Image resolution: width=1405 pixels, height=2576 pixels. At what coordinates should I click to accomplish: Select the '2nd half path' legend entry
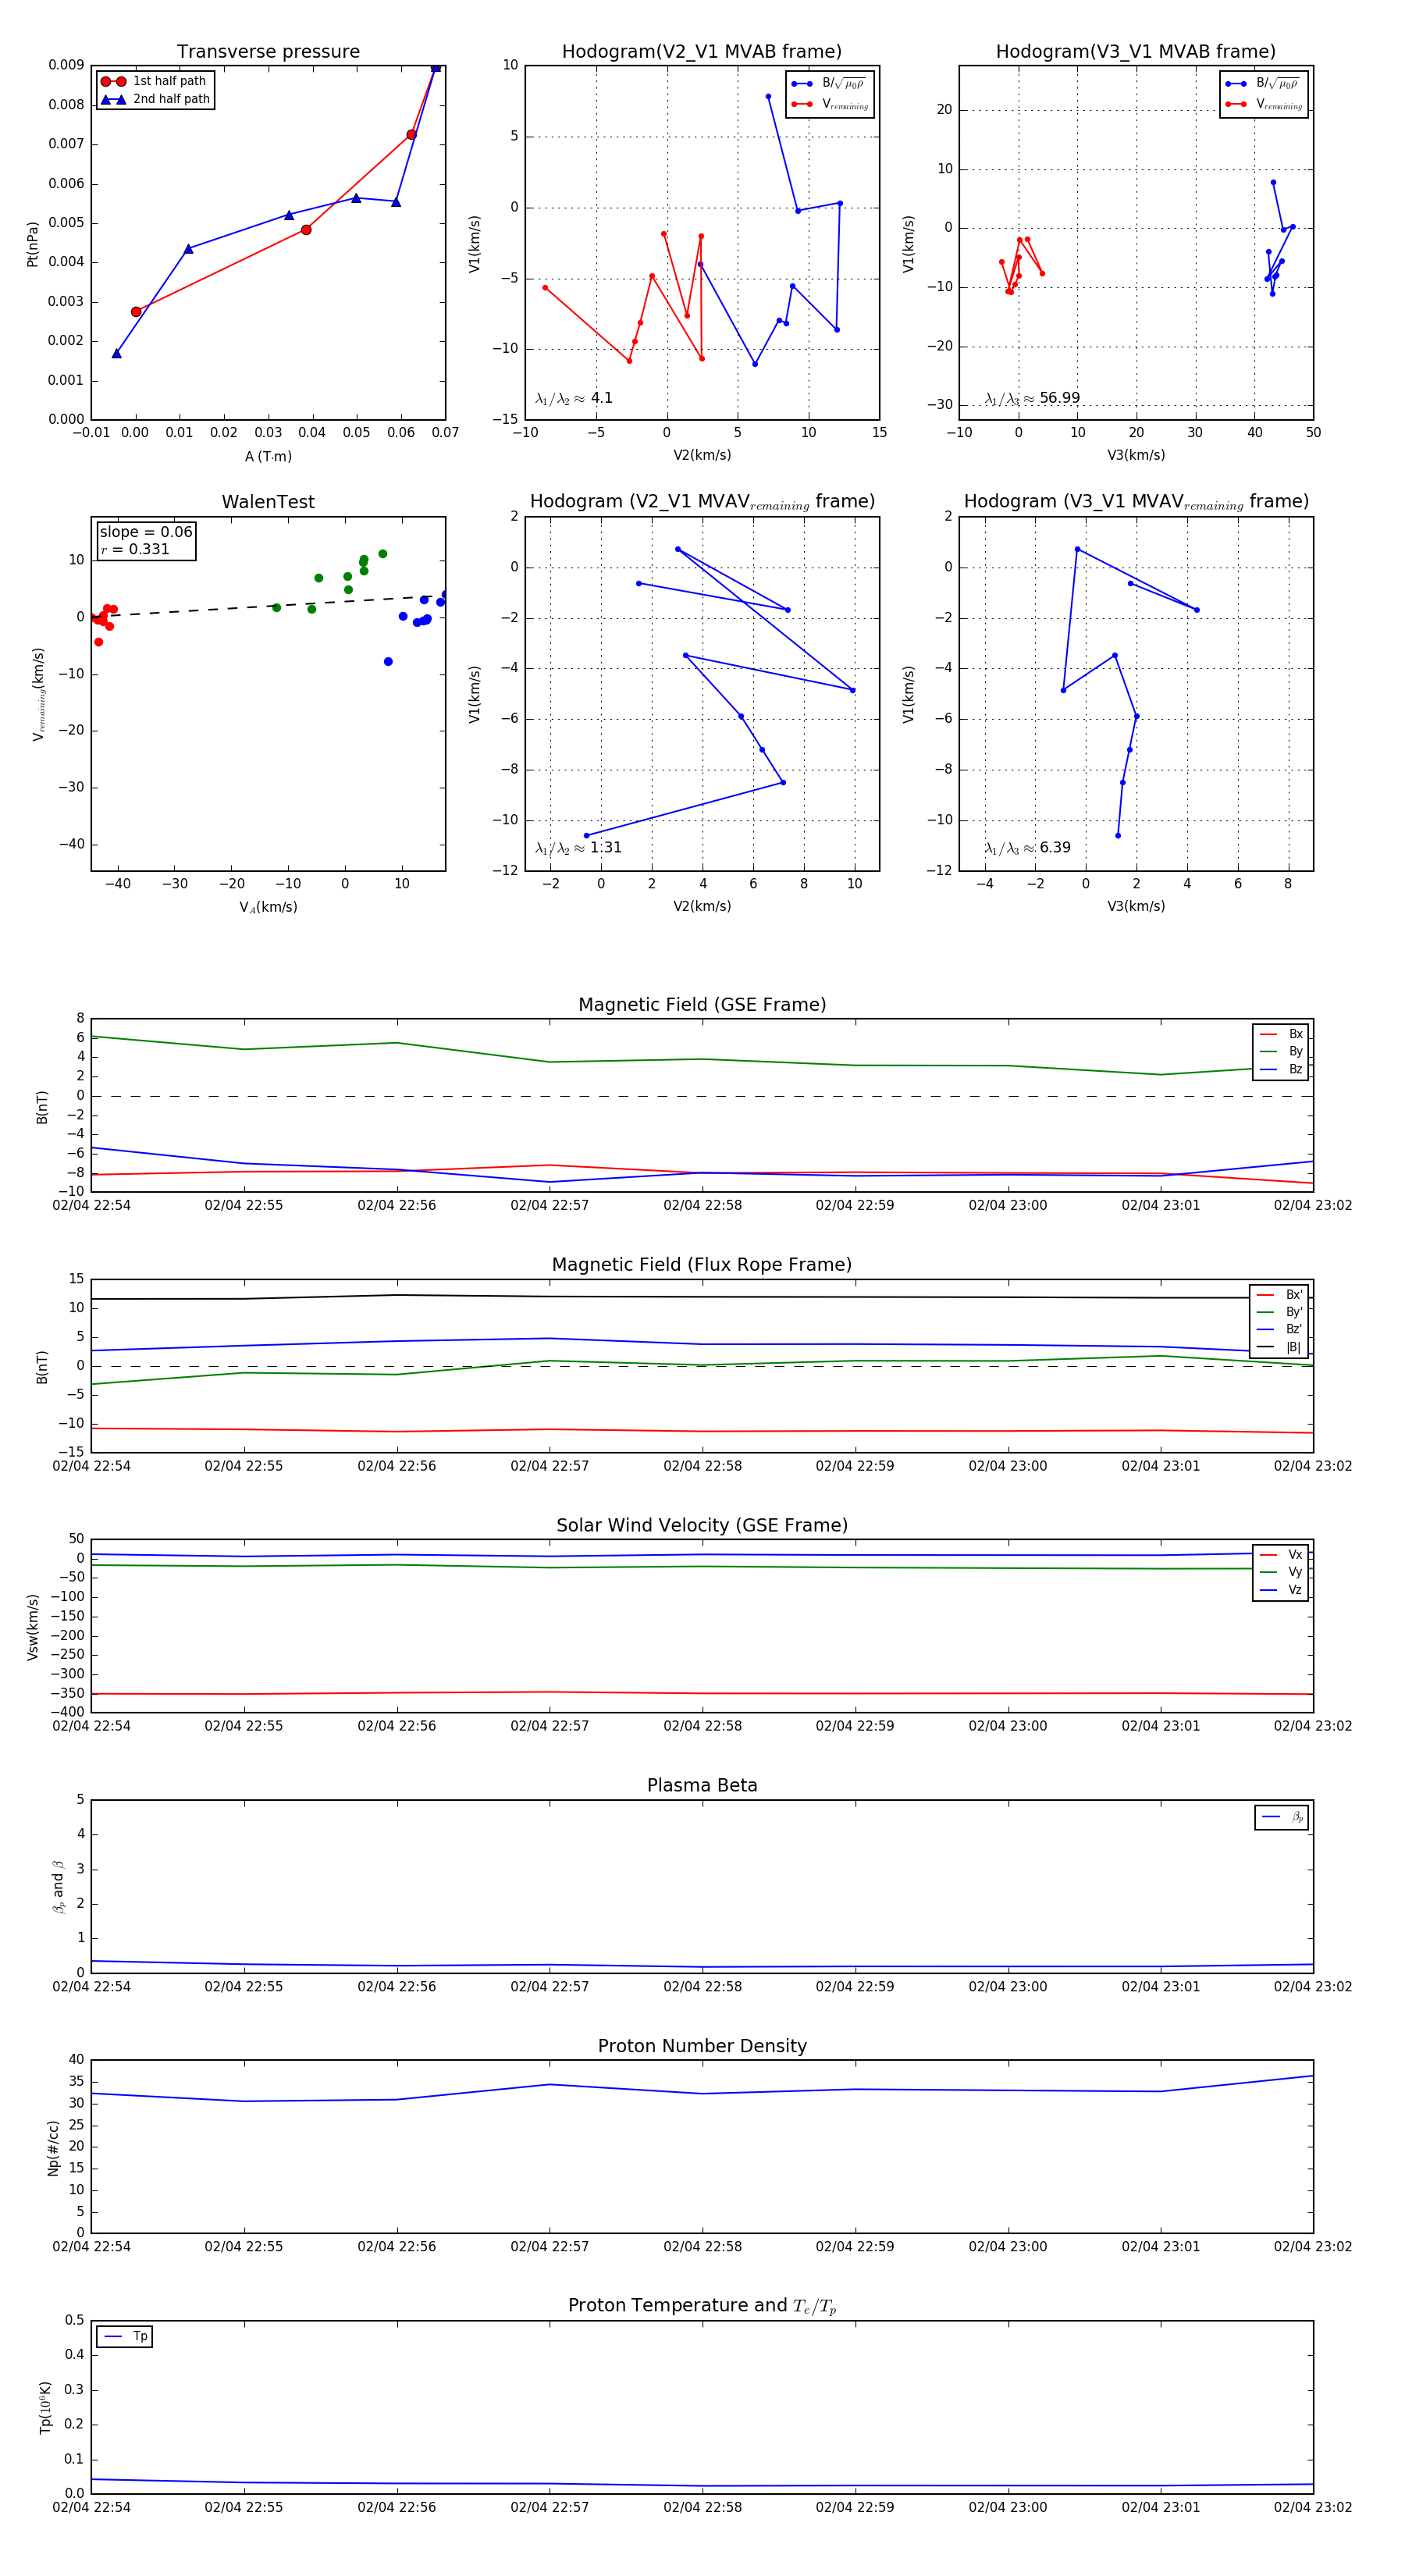coord(155,99)
